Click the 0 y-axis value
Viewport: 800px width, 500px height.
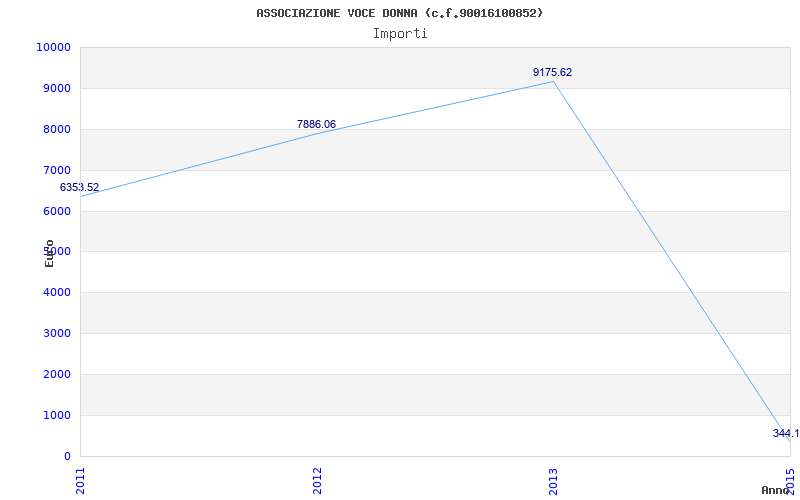pyautogui.click(x=67, y=456)
